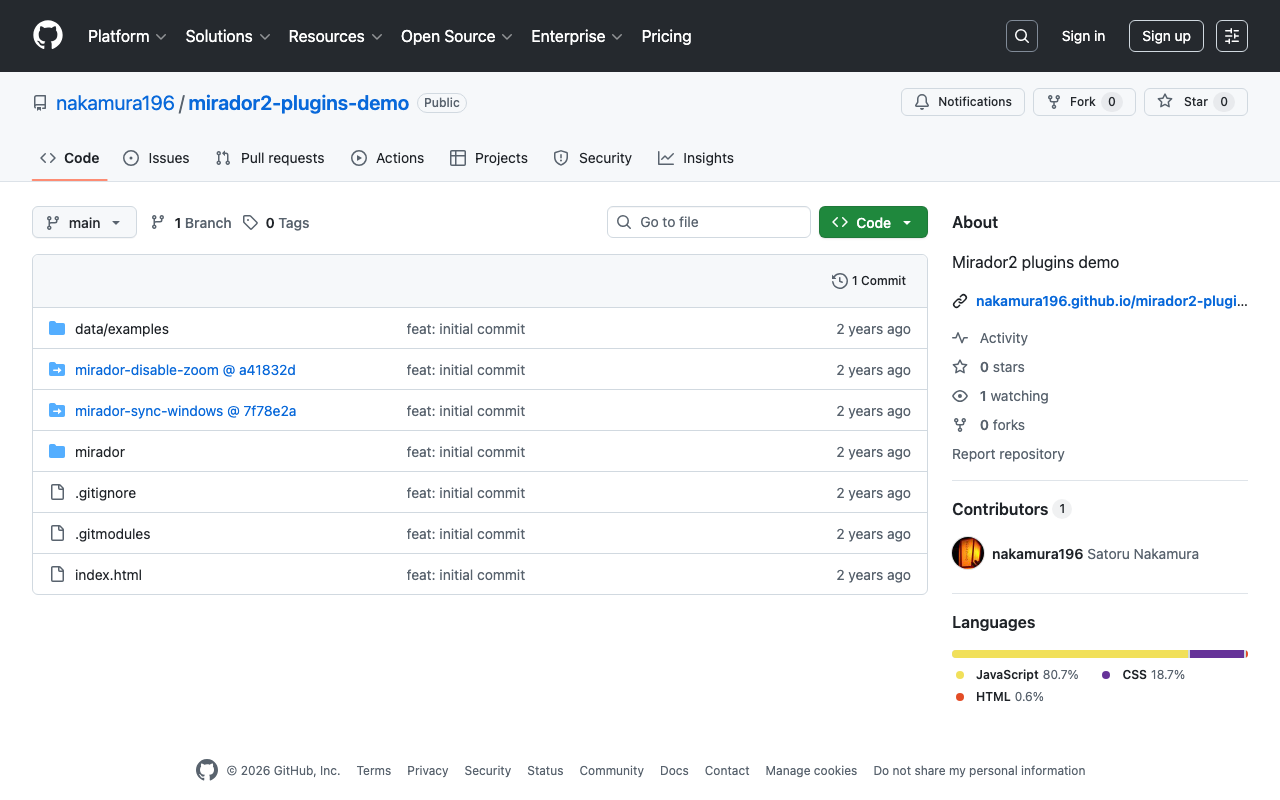Click the yellow JavaScript language bar segment
Image resolution: width=1280 pixels, height=800 pixels.
coord(1070,654)
